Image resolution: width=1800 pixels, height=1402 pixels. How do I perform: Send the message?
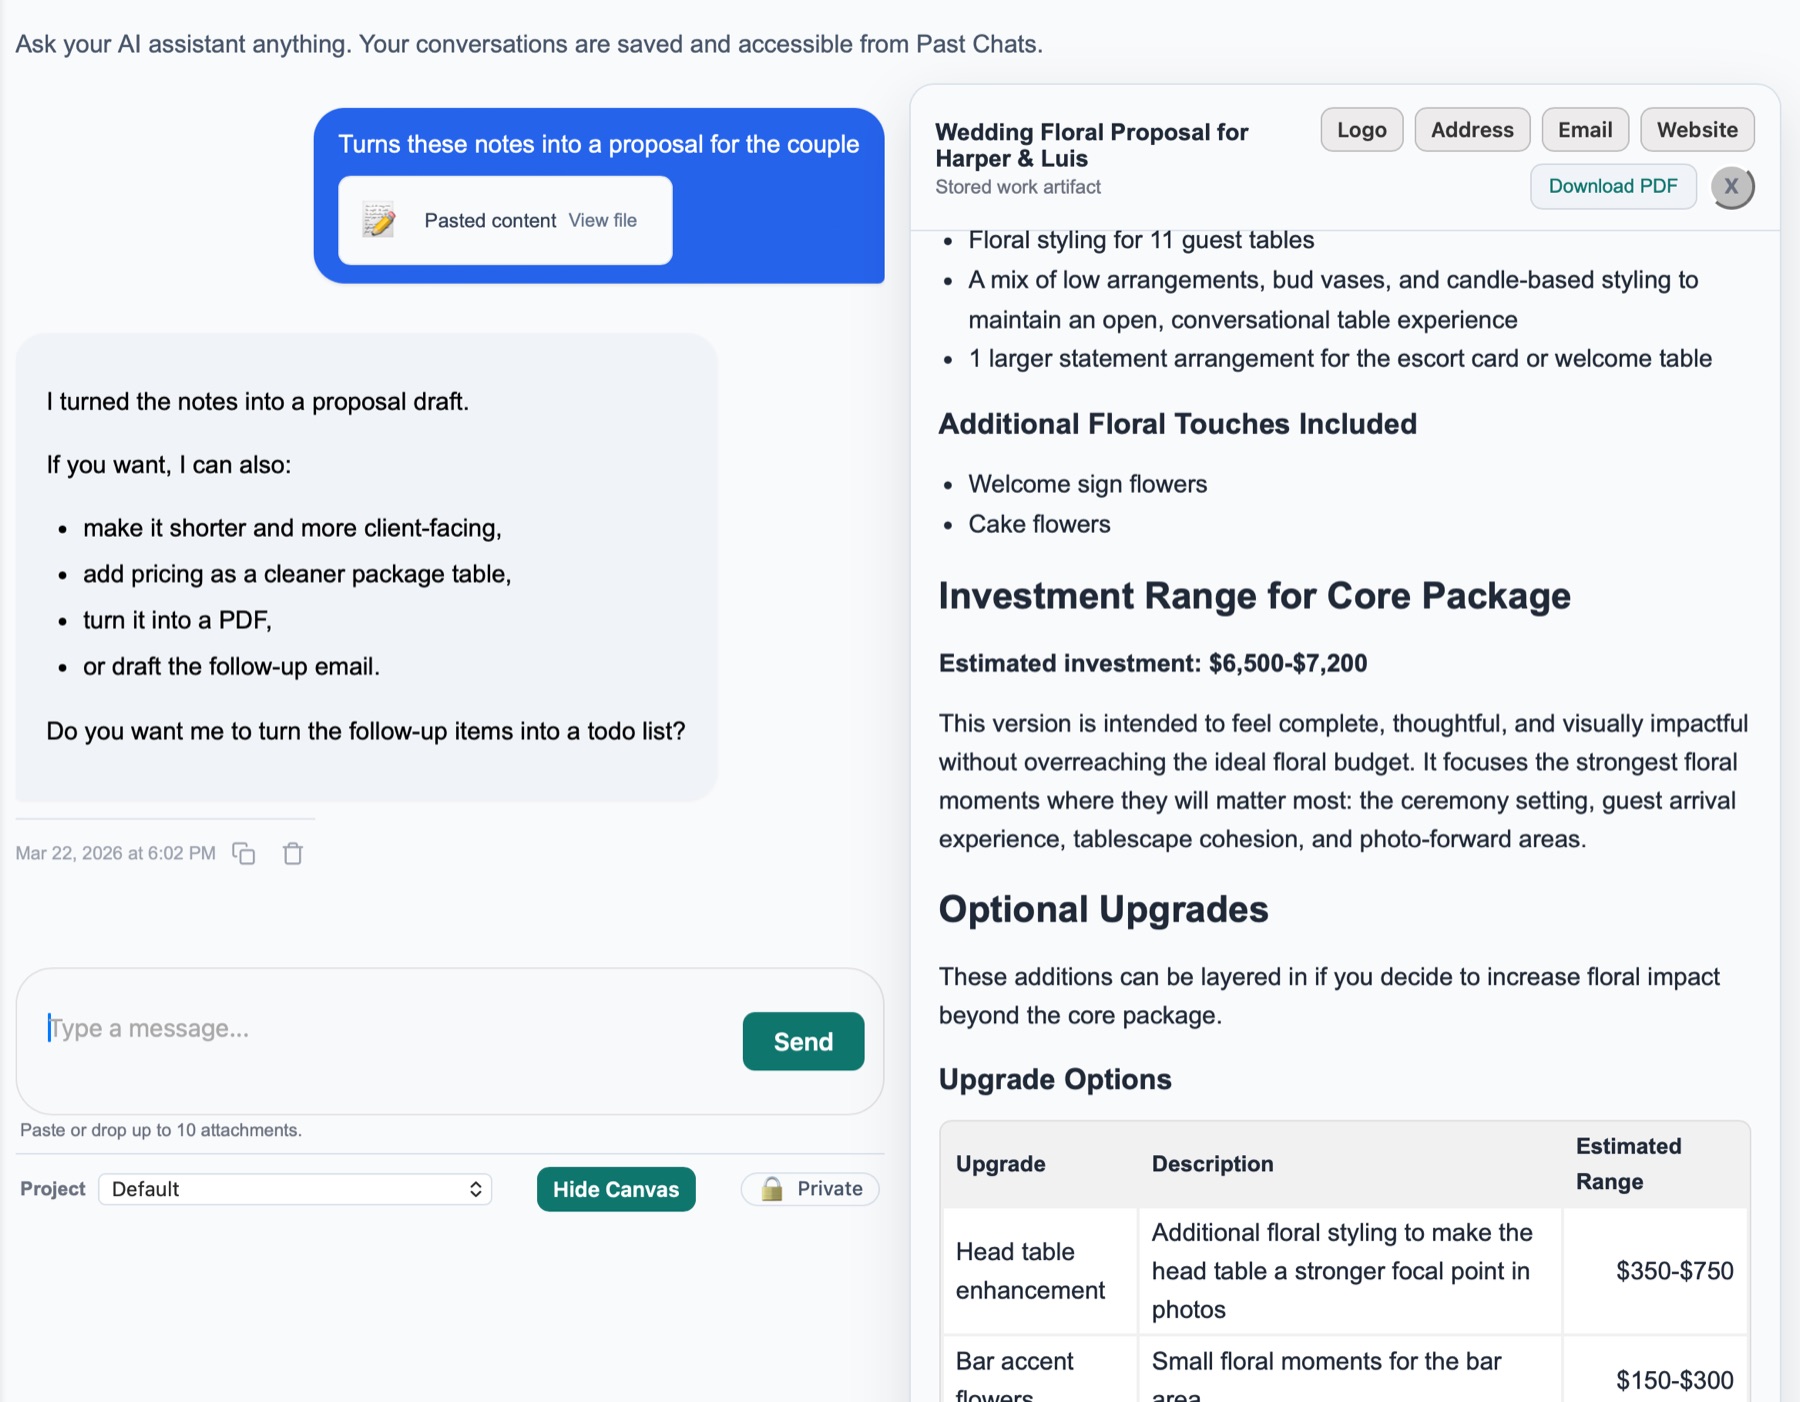(x=802, y=1041)
